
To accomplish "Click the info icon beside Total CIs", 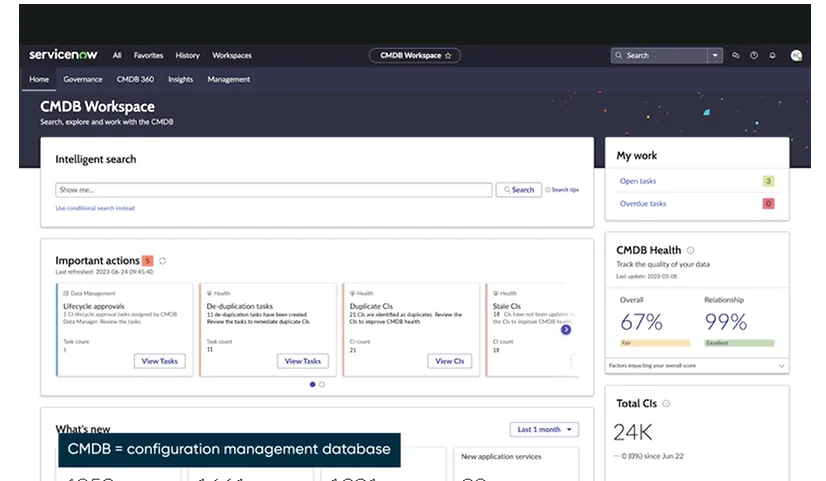I will pos(666,403).
